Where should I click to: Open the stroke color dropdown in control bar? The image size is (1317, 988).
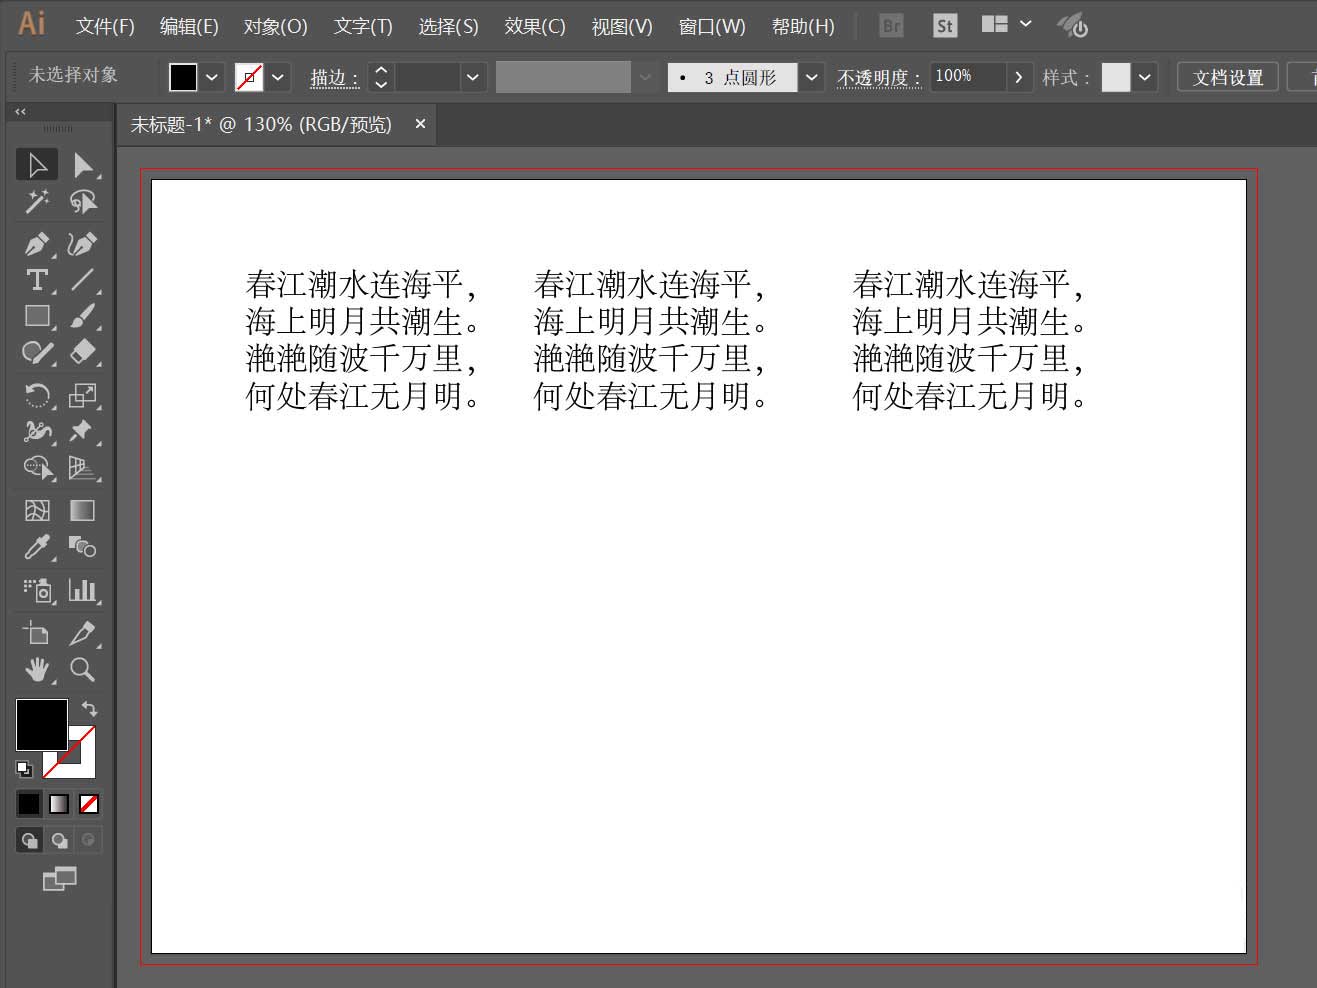[x=278, y=77]
